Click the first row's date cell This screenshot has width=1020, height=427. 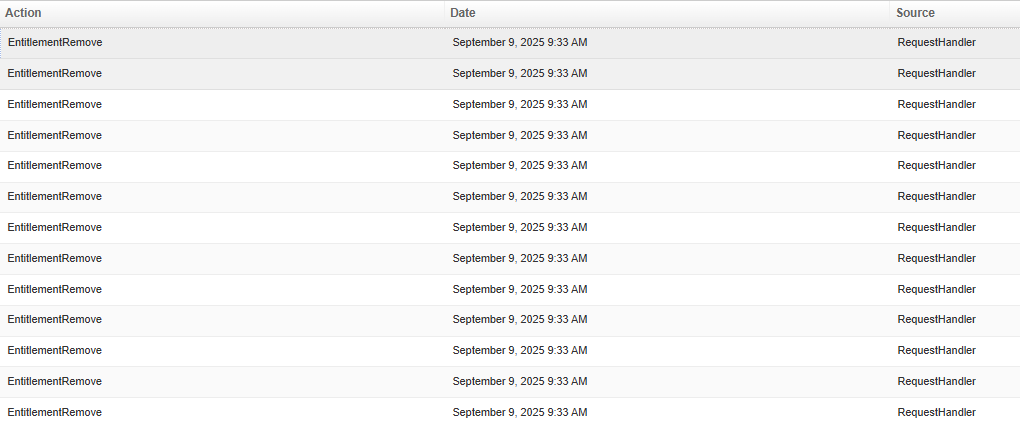519,43
